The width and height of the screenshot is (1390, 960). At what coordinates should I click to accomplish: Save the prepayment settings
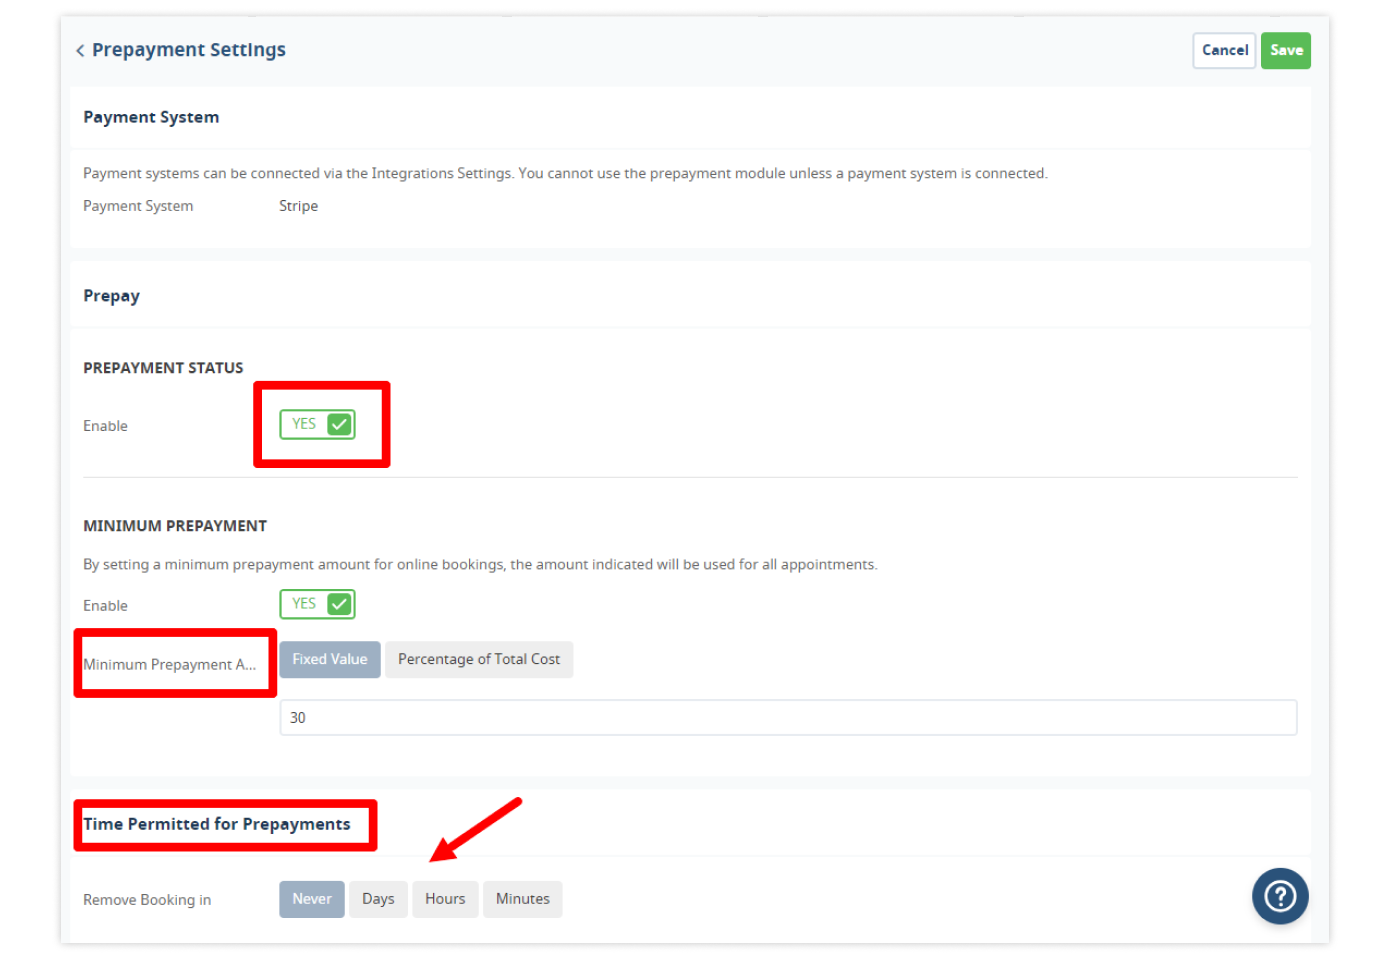[1286, 51]
